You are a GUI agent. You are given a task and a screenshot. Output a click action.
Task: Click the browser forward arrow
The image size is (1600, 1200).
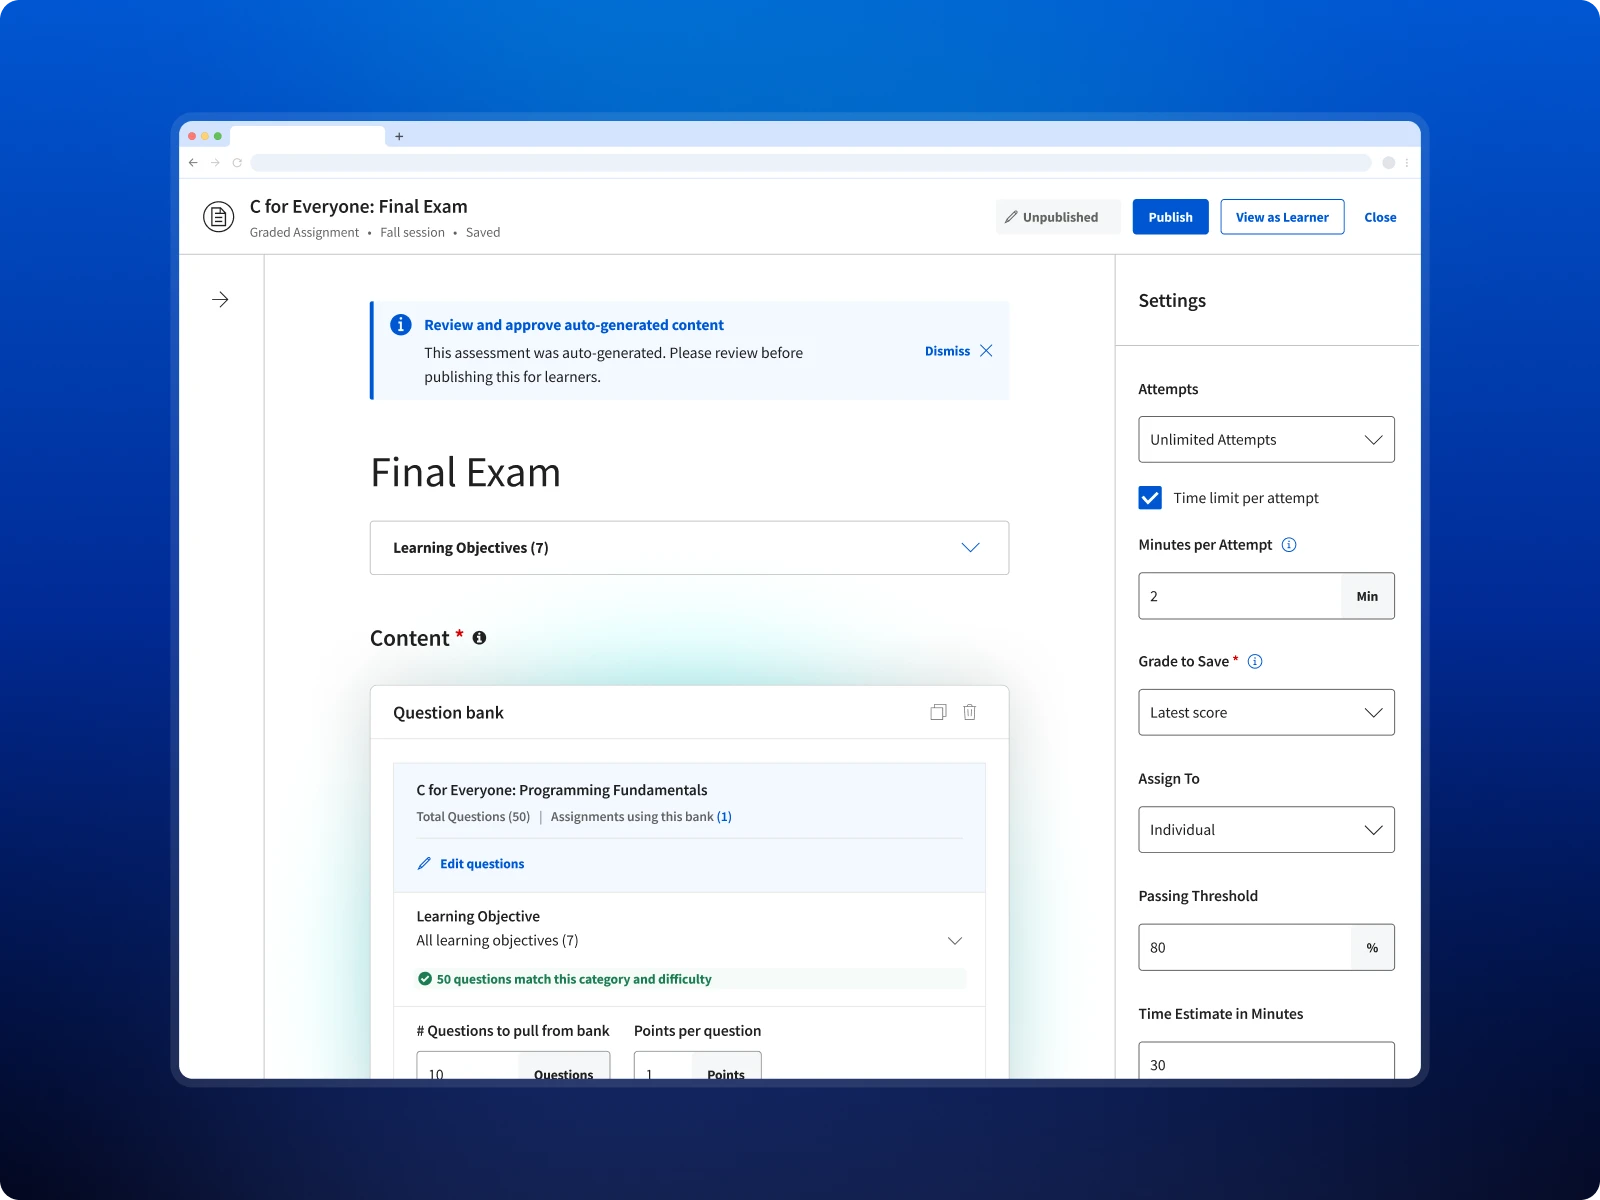(x=215, y=162)
